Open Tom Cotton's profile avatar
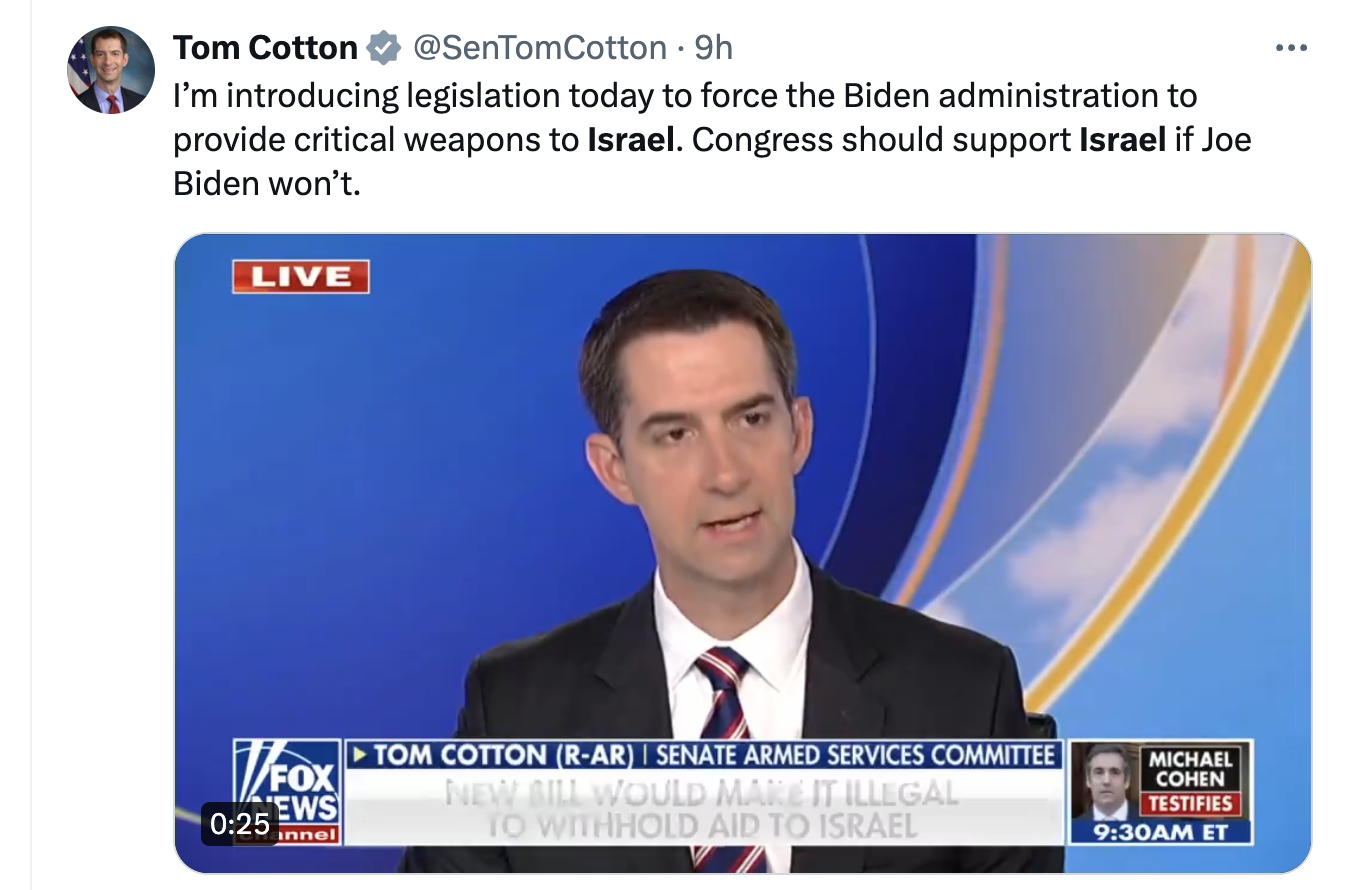 pyautogui.click(x=111, y=70)
